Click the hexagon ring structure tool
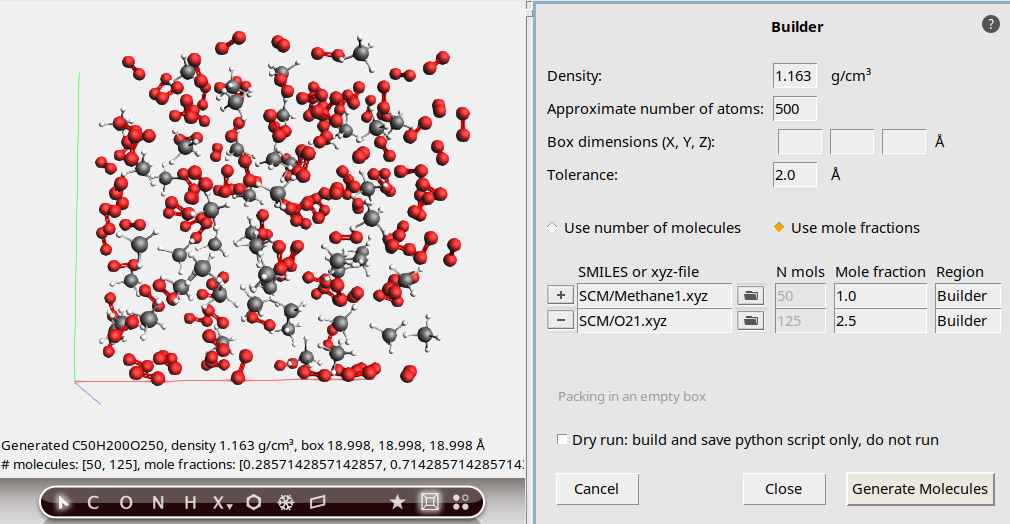1010x524 pixels. [x=254, y=502]
